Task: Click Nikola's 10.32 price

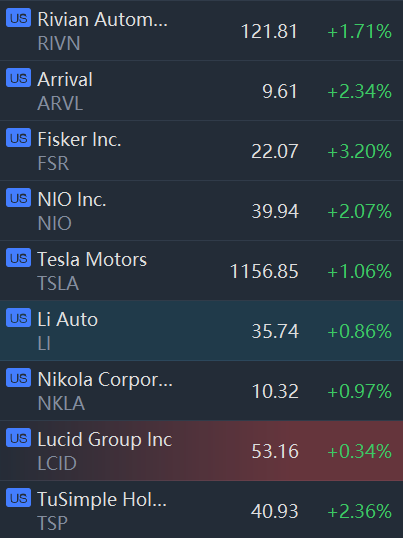Action: point(275,391)
